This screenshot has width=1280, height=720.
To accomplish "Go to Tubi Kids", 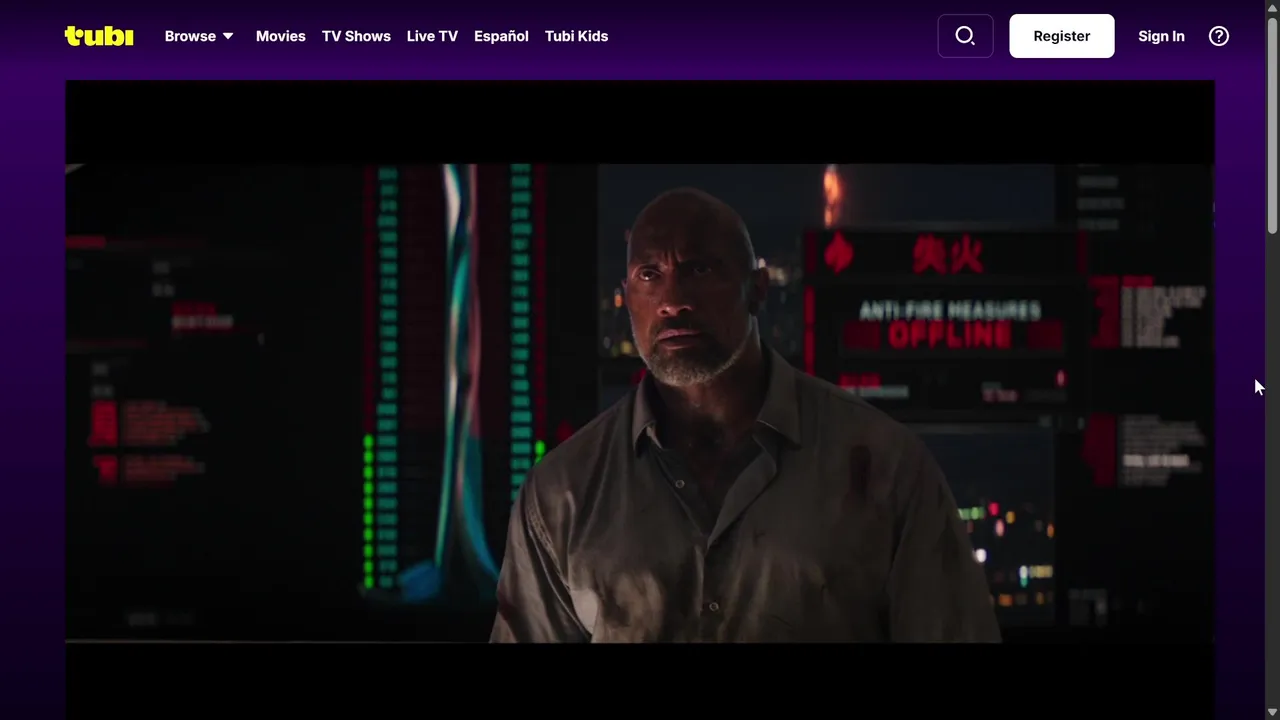I will tap(576, 36).
